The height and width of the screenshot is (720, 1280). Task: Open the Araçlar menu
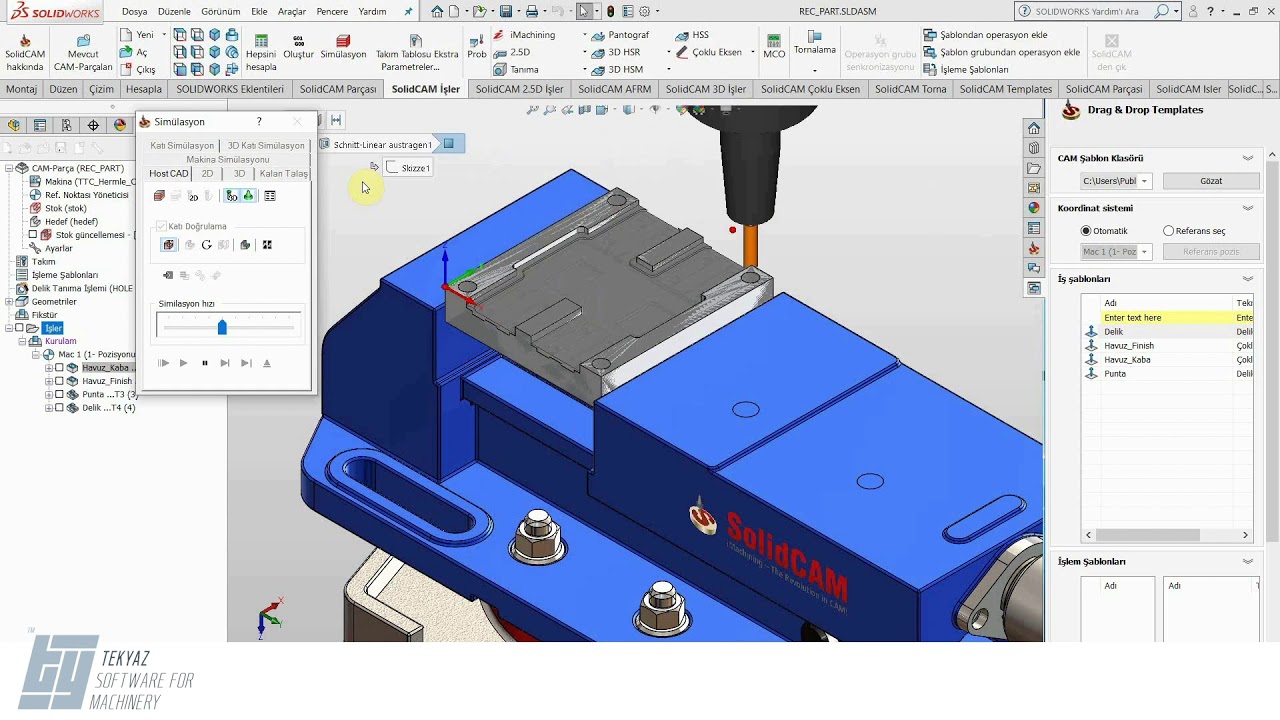point(292,12)
